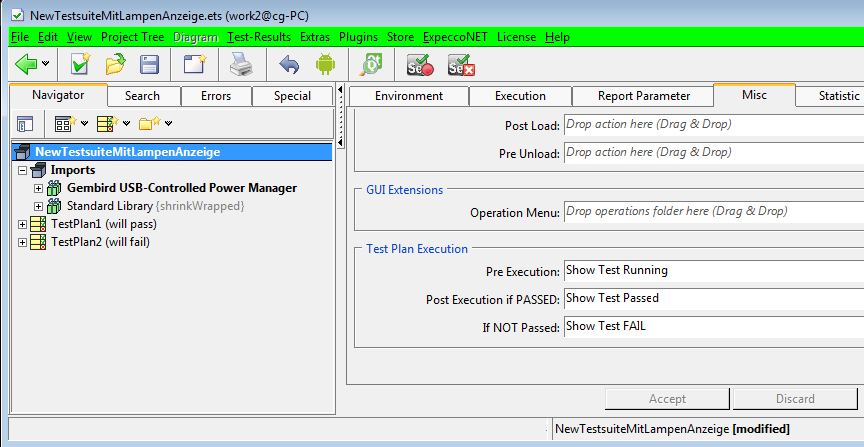Click the Pre Execution action field
This screenshot has width=864, height=447.
(x=712, y=270)
